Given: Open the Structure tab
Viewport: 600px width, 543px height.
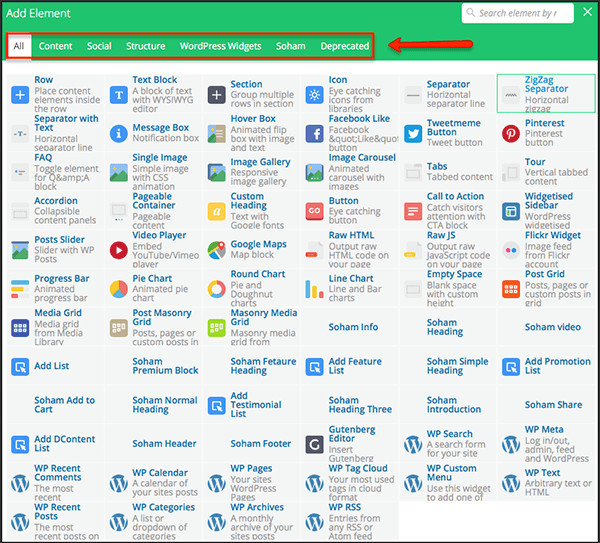Looking at the screenshot, I should tap(145, 46).
